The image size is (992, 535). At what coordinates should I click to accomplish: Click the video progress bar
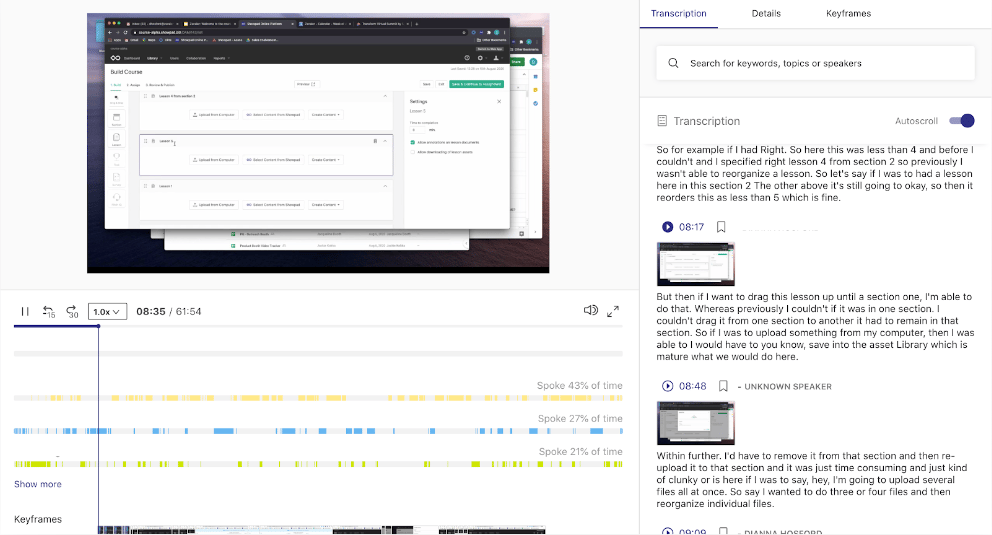[318, 327]
